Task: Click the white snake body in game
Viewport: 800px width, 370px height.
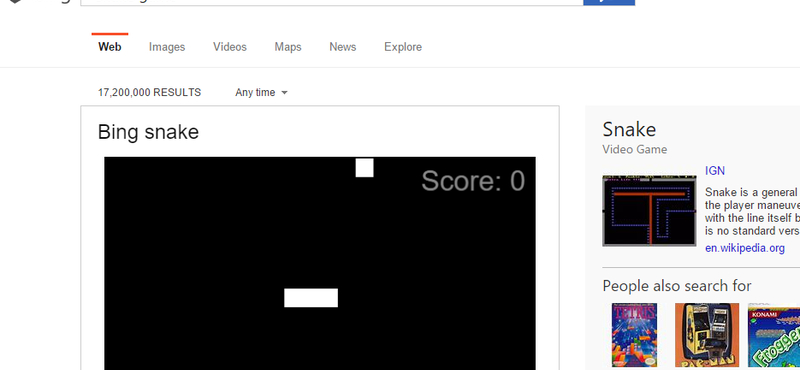Action: (311, 298)
